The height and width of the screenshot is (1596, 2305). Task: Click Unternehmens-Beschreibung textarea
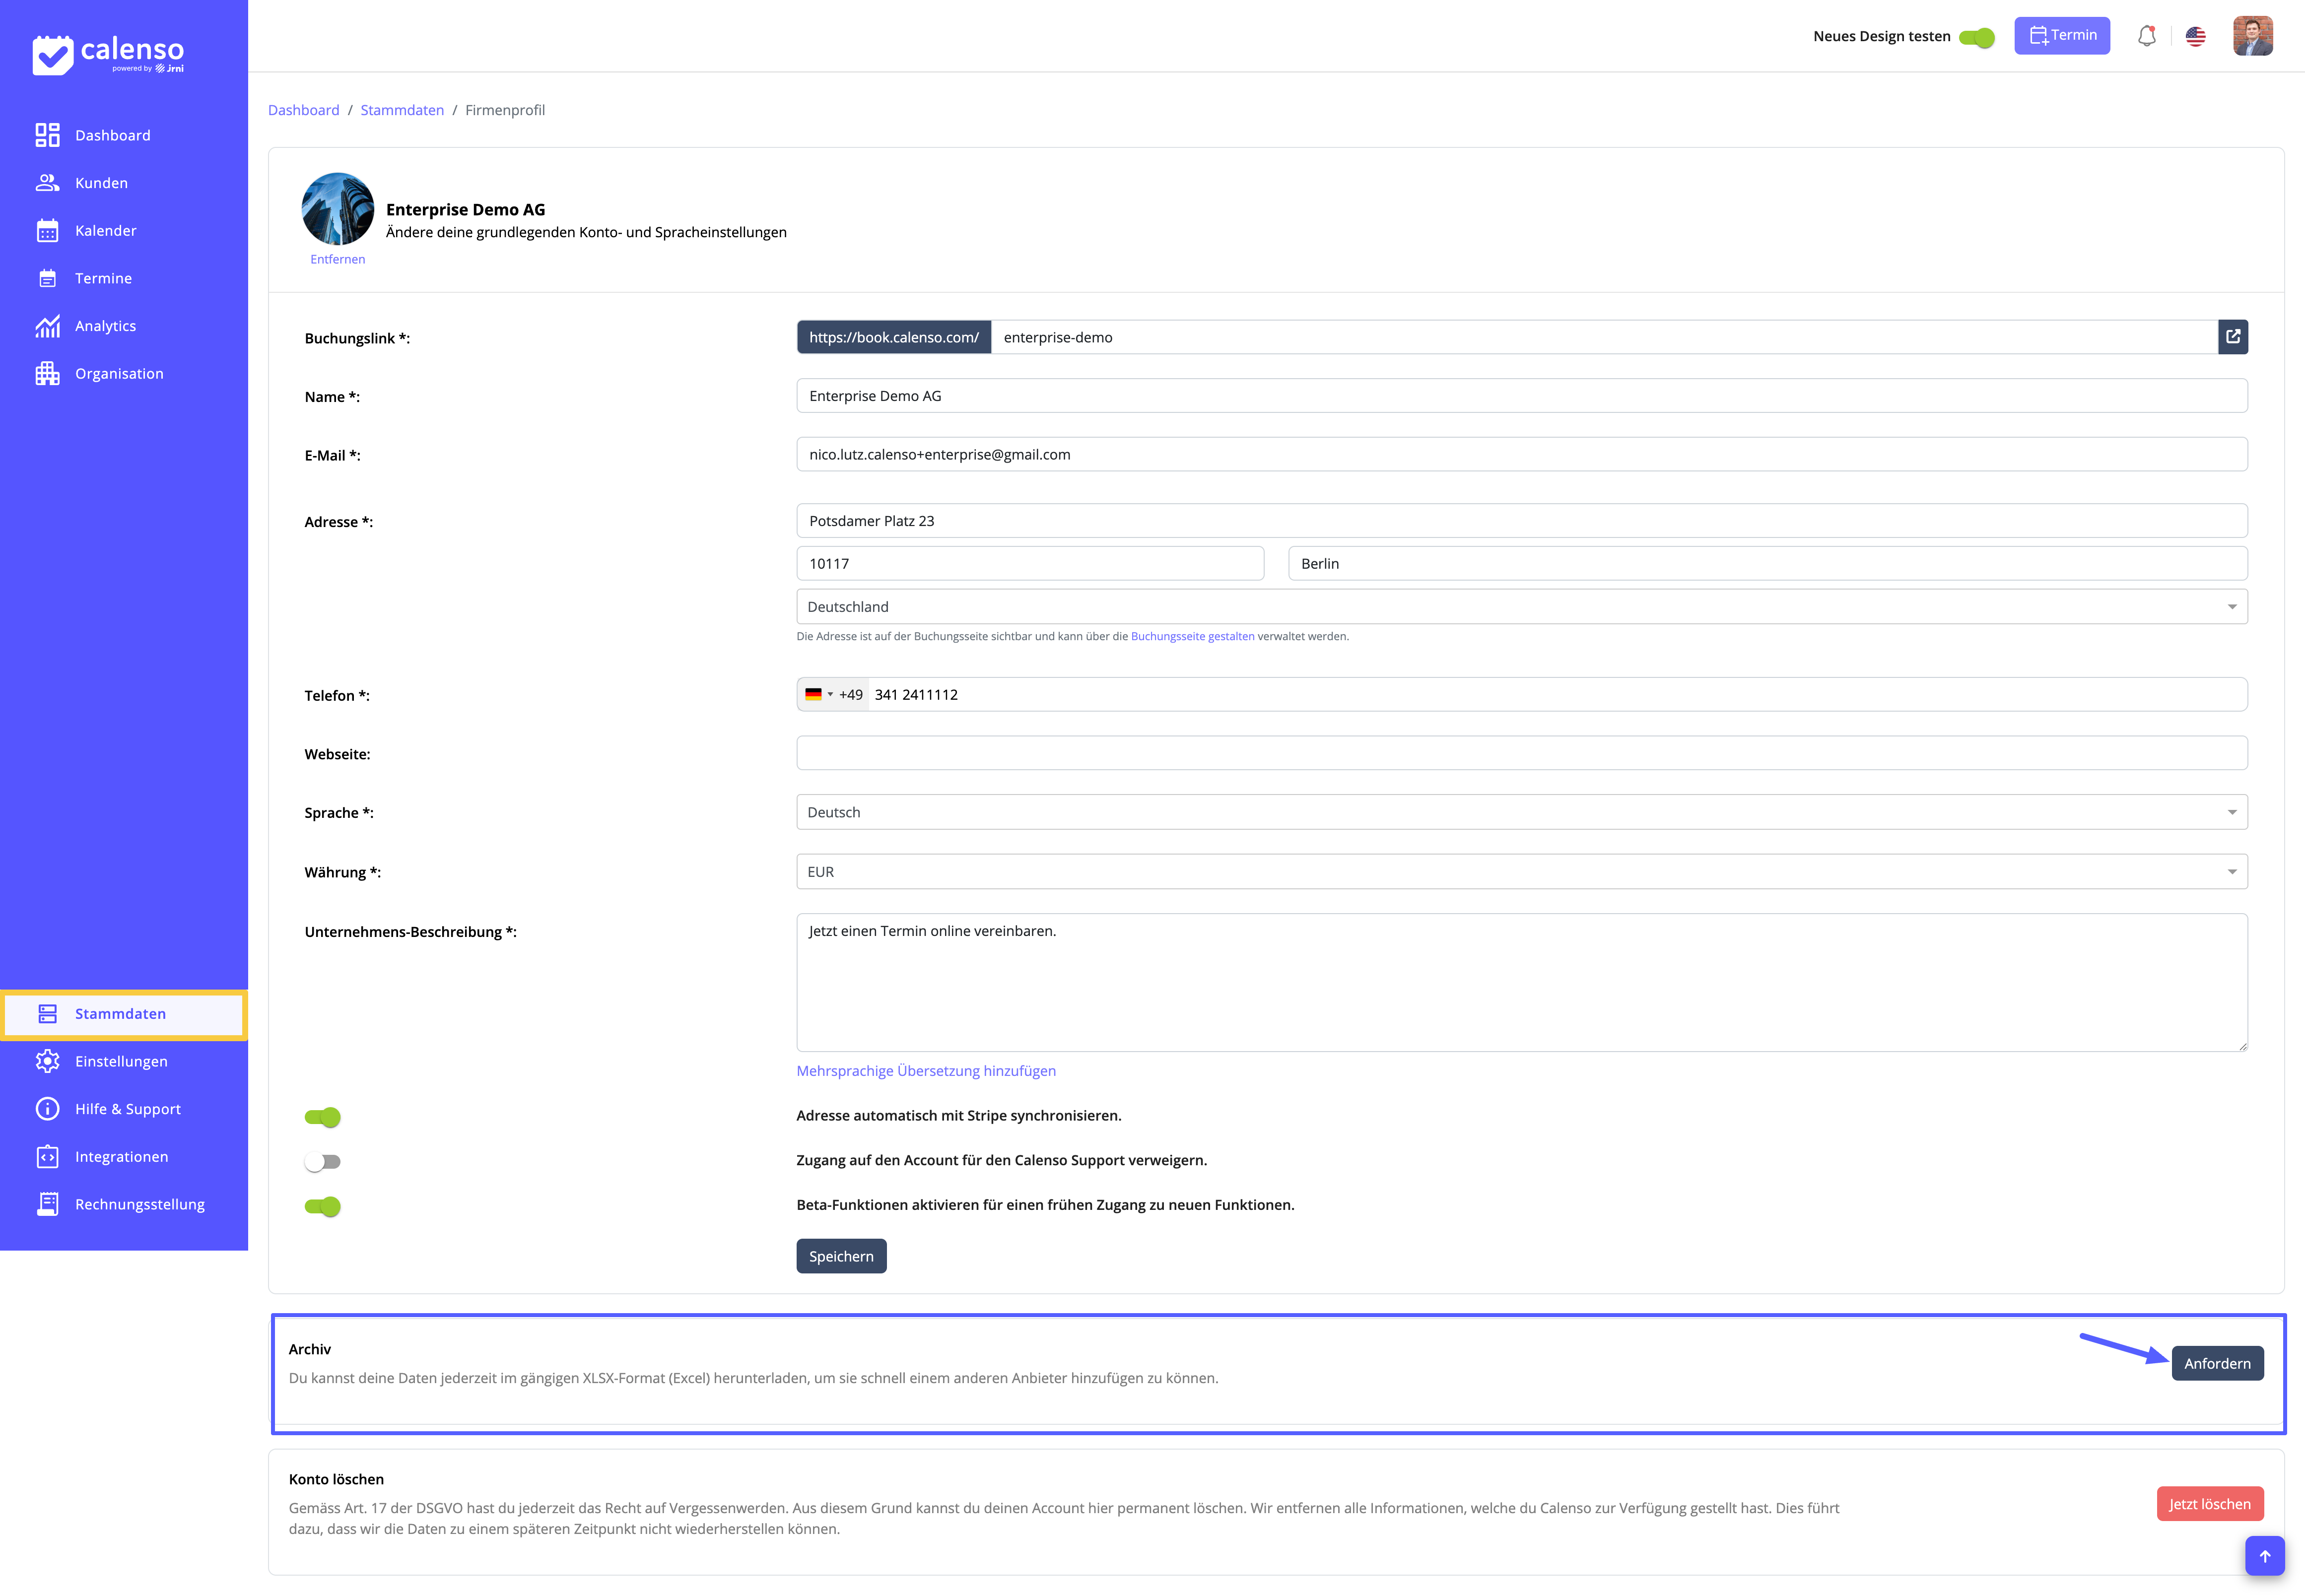click(1521, 983)
